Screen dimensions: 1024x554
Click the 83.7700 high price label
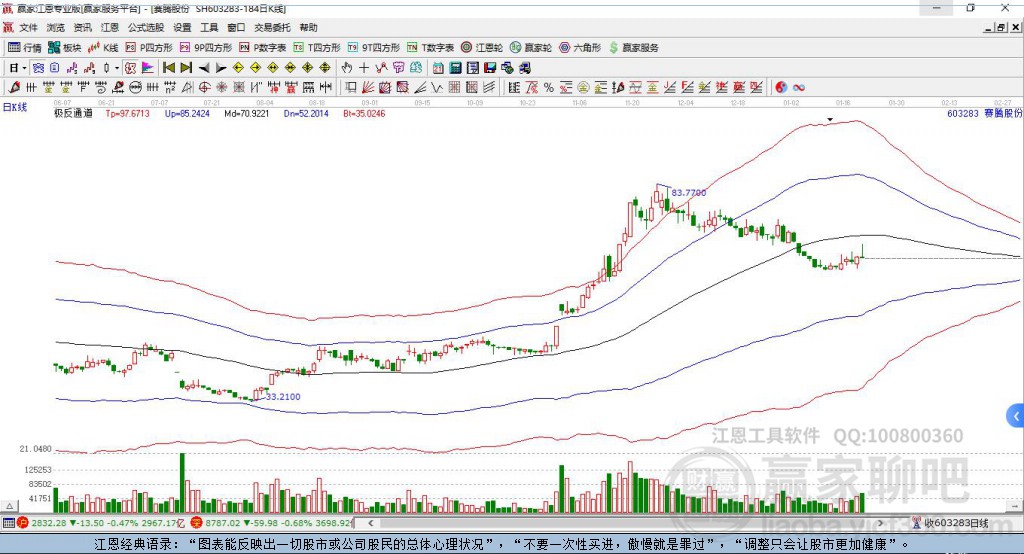(688, 193)
